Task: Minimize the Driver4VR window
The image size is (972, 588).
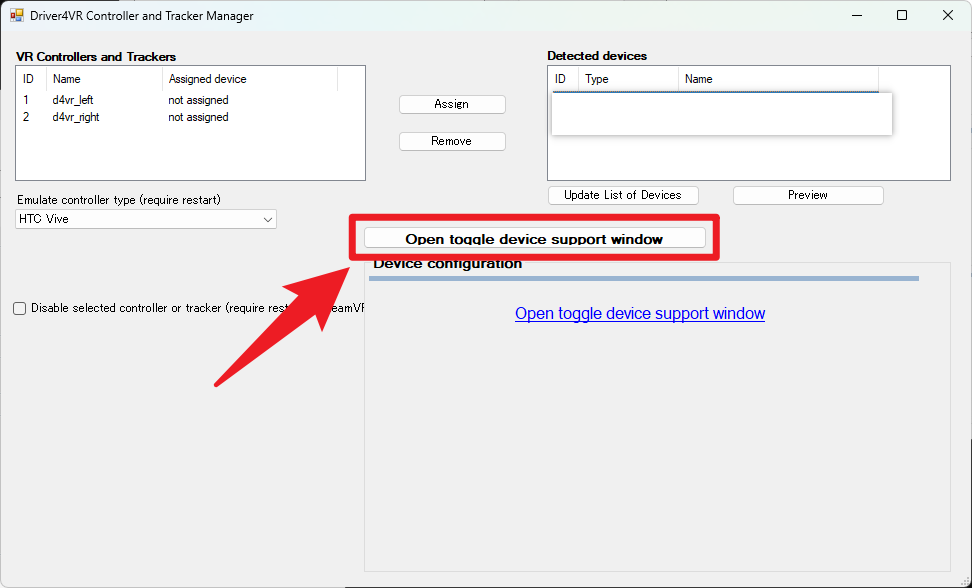Action: [x=857, y=15]
